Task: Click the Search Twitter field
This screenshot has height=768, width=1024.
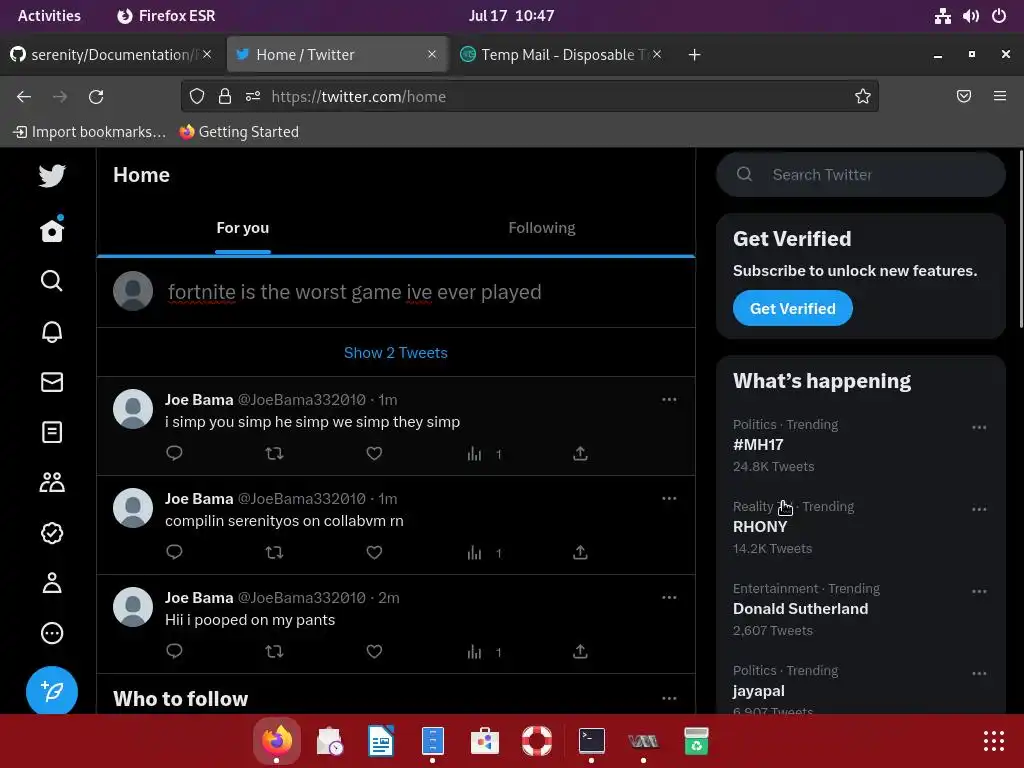Action: (861, 174)
